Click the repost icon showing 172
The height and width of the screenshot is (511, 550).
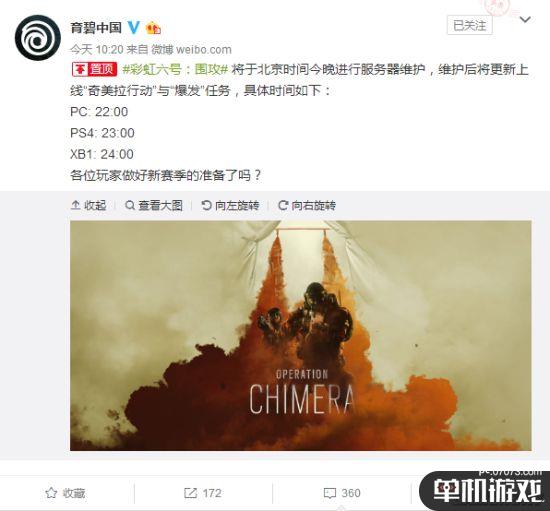tap(190, 493)
